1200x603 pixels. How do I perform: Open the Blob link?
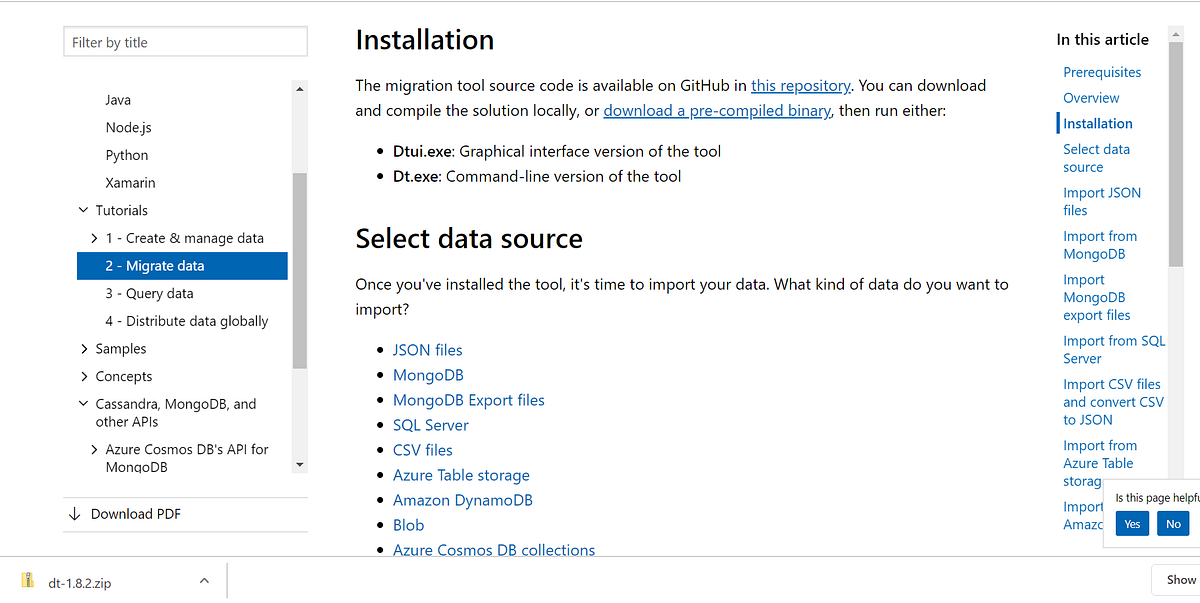(409, 525)
